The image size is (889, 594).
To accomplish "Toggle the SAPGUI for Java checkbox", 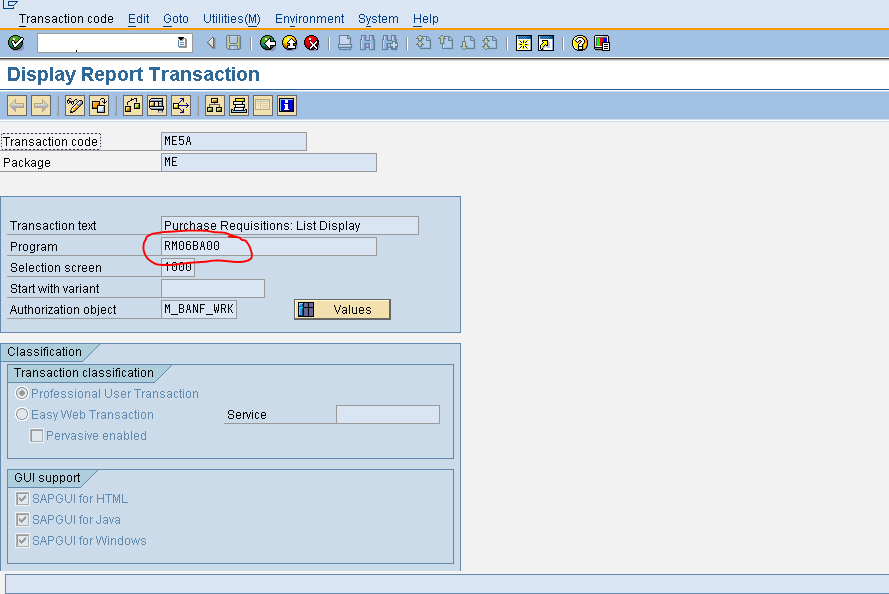I will click(22, 519).
